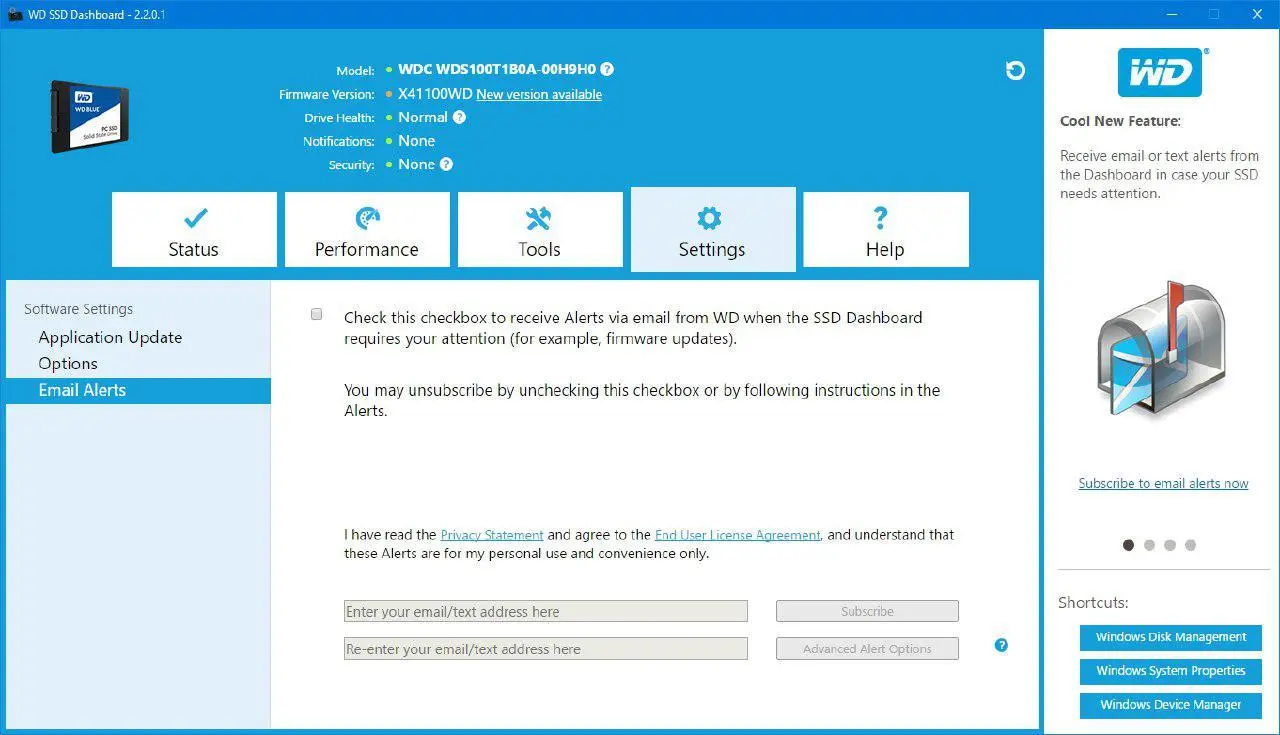Select the fourth carousel dot
This screenshot has width=1280, height=735.
(x=1190, y=545)
